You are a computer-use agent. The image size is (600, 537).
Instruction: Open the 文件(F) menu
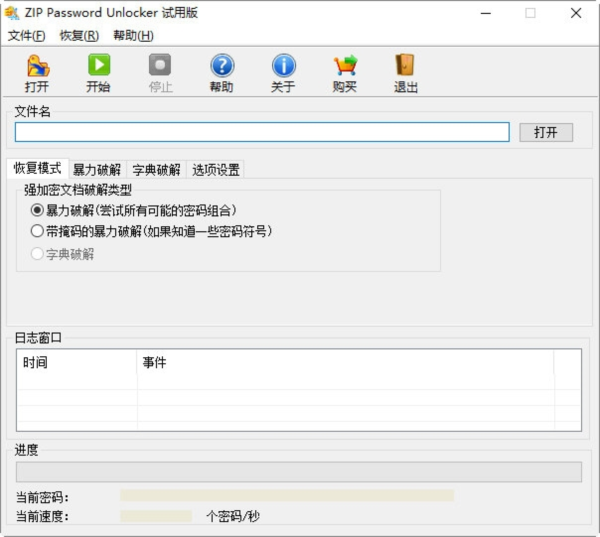pos(27,36)
